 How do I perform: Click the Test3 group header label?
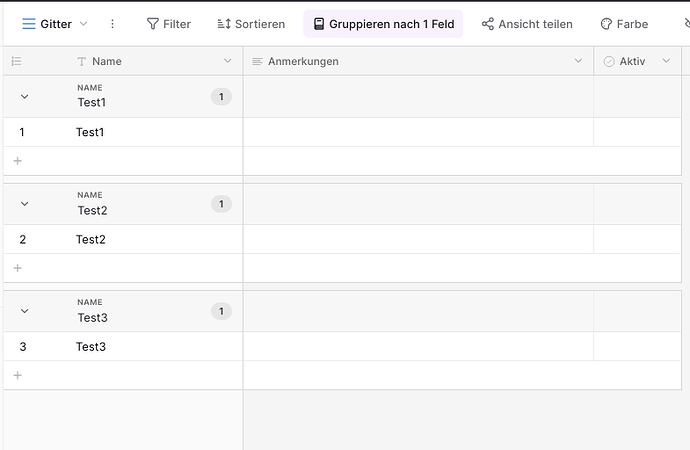(x=92, y=318)
